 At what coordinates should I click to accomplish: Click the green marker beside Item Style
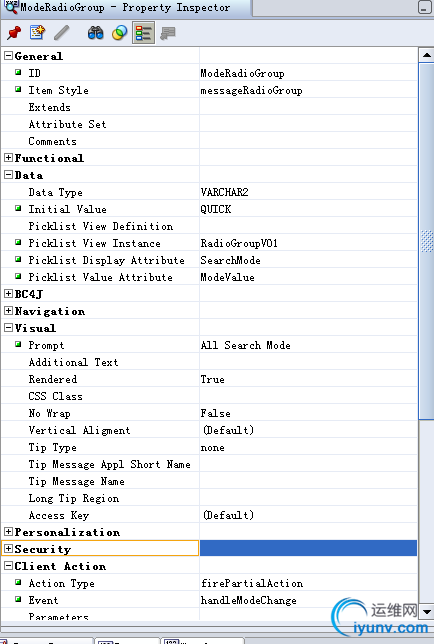(x=18, y=89)
